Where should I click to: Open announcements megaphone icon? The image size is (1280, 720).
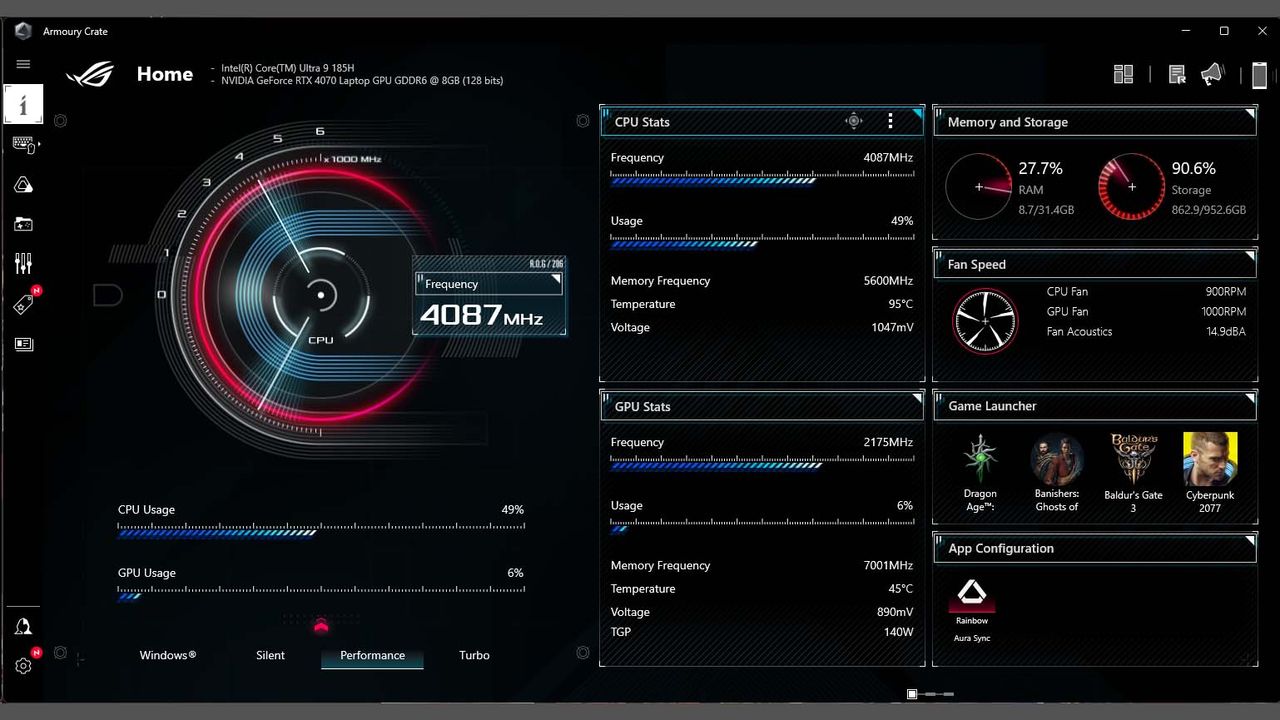click(x=1212, y=74)
